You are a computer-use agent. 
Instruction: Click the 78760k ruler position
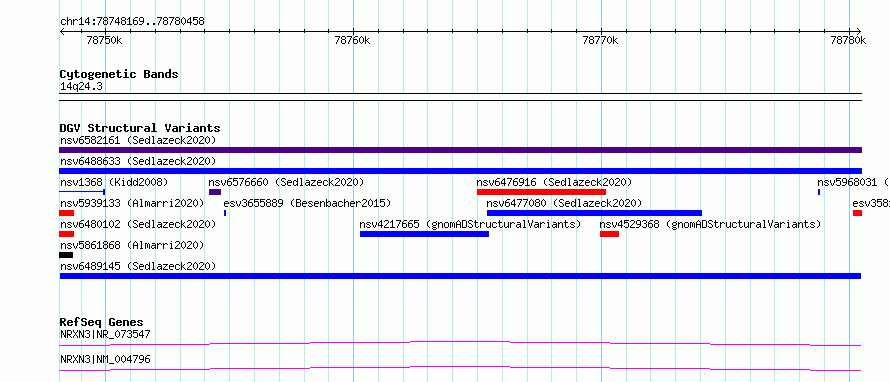(352, 40)
